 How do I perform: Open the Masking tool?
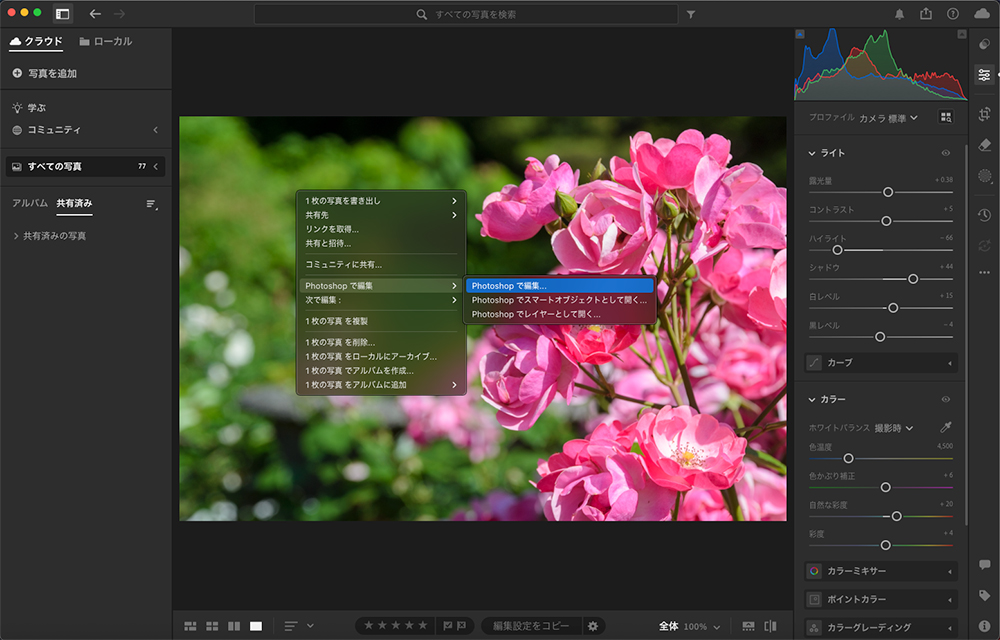point(984,176)
